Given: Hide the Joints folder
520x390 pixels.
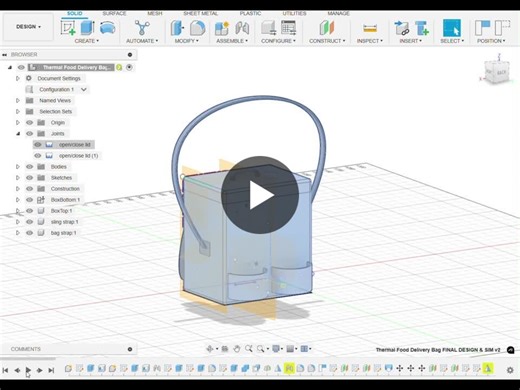Looking at the screenshot, I should (x=29, y=134).
